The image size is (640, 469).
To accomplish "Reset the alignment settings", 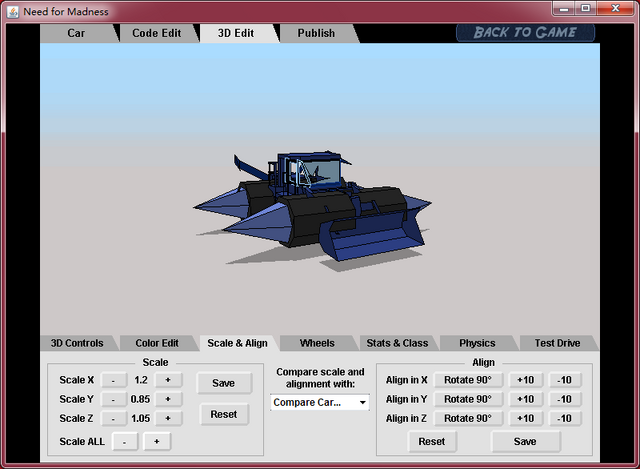I will click(432, 442).
